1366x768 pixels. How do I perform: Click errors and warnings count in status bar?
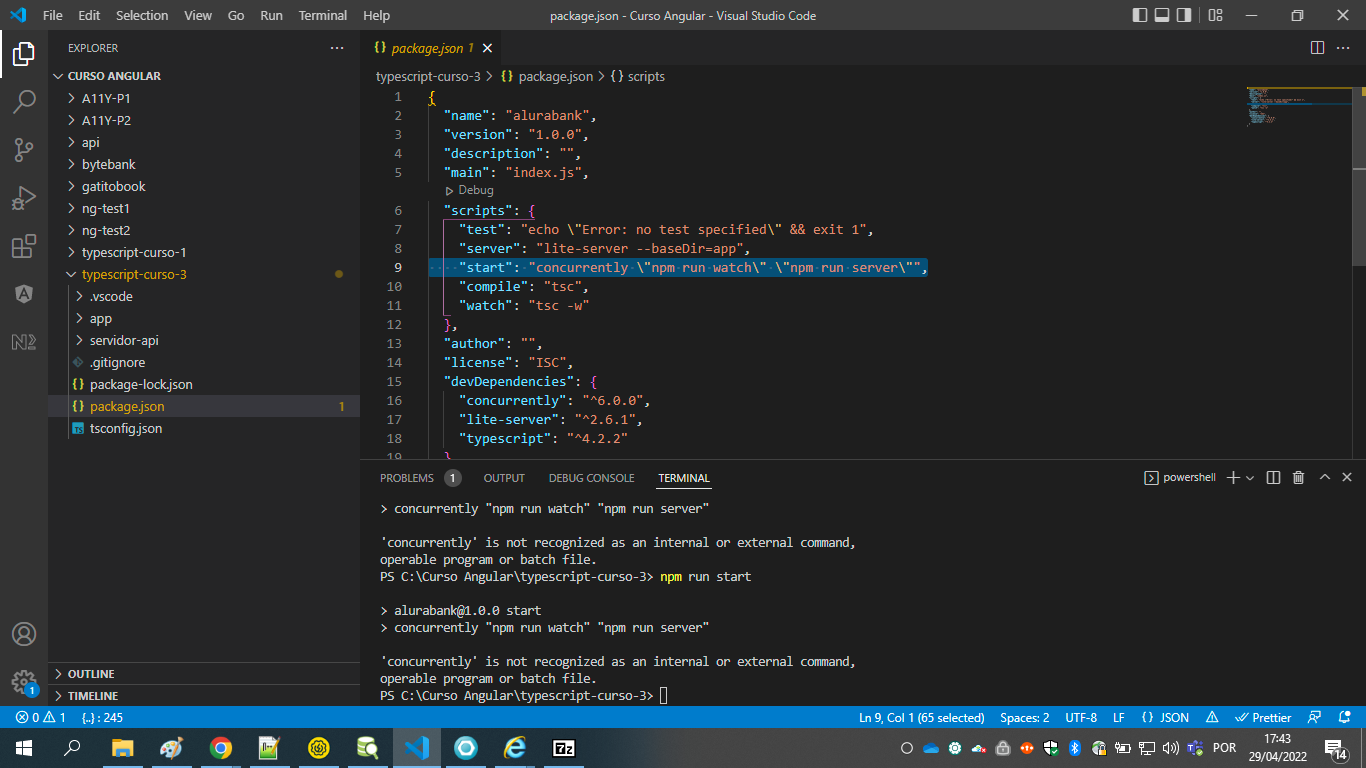(x=41, y=717)
